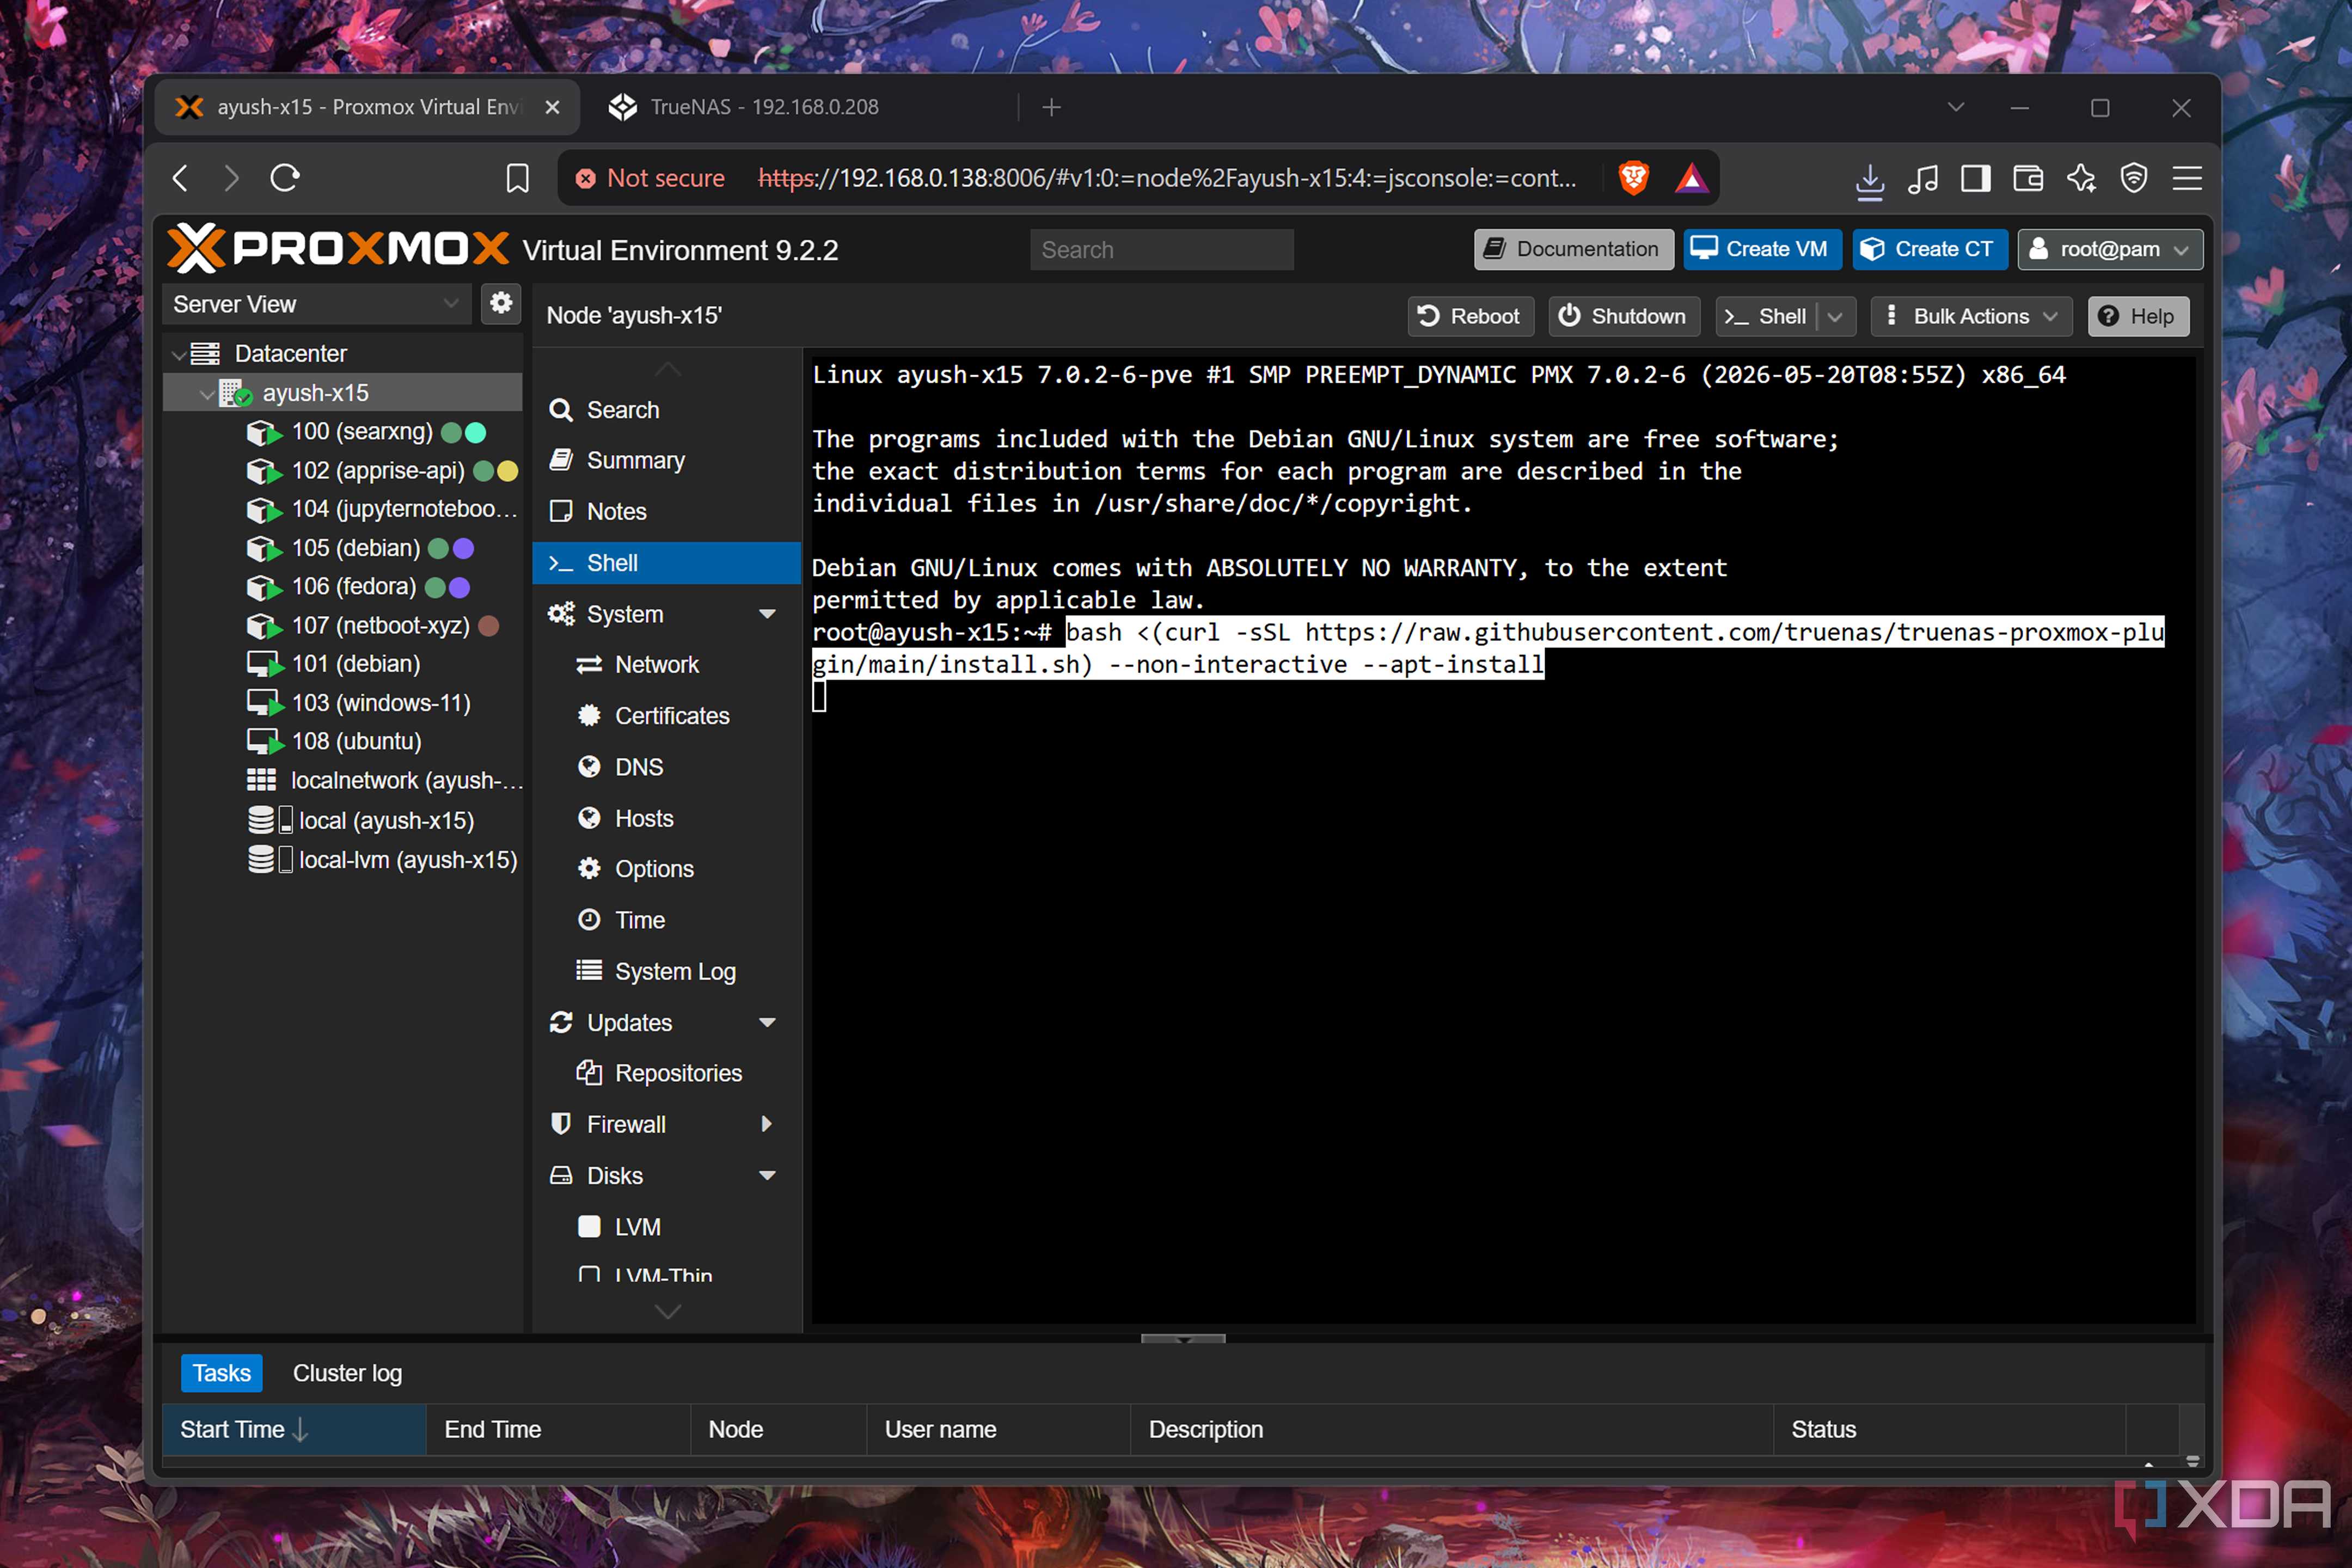2352x1568 pixels.
Task: Open Repositories under Updates
Action: click(x=666, y=1074)
